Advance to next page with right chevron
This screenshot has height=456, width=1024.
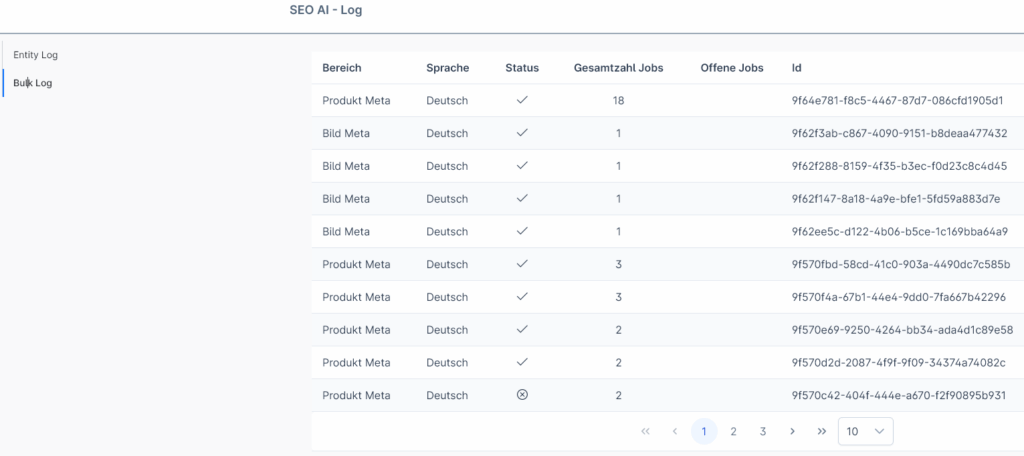pyautogui.click(x=792, y=431)
